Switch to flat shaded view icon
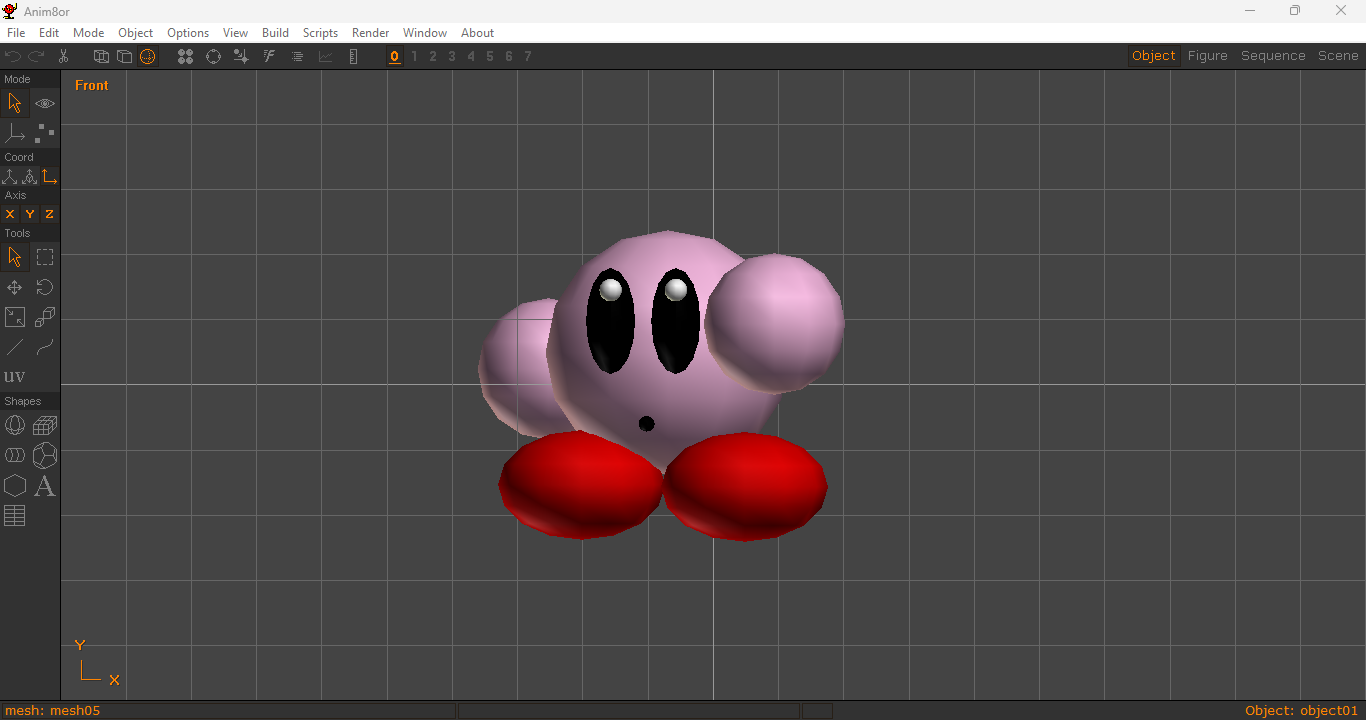Viewport: 1366px width, 720px height. (124, 57)
